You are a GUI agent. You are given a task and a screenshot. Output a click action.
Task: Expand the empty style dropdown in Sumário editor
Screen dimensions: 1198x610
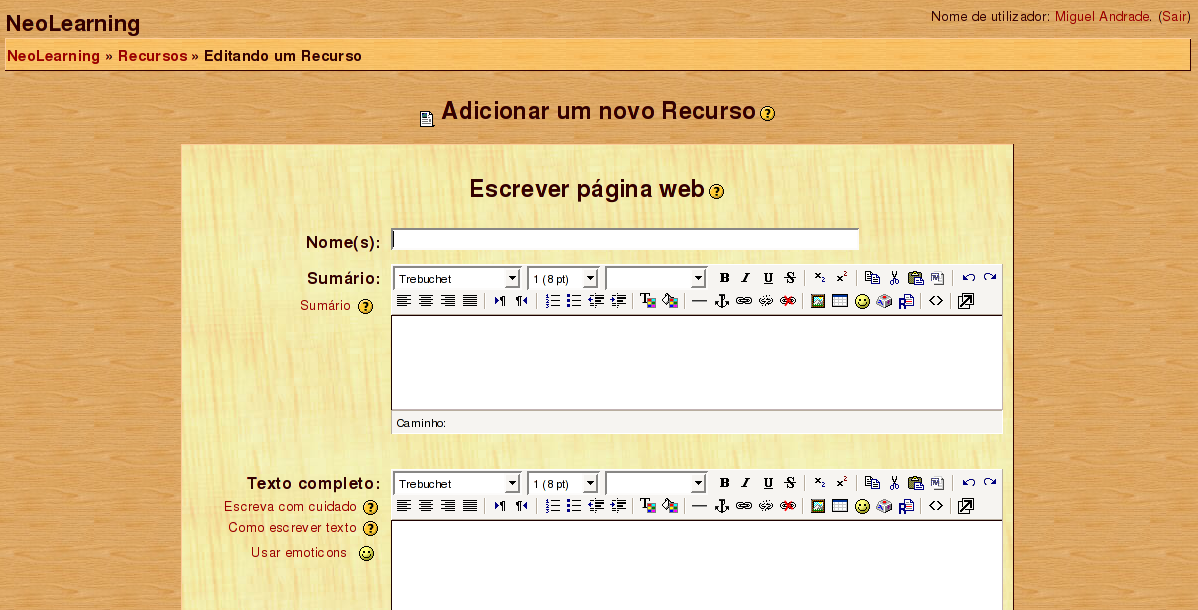pos(656,278)
